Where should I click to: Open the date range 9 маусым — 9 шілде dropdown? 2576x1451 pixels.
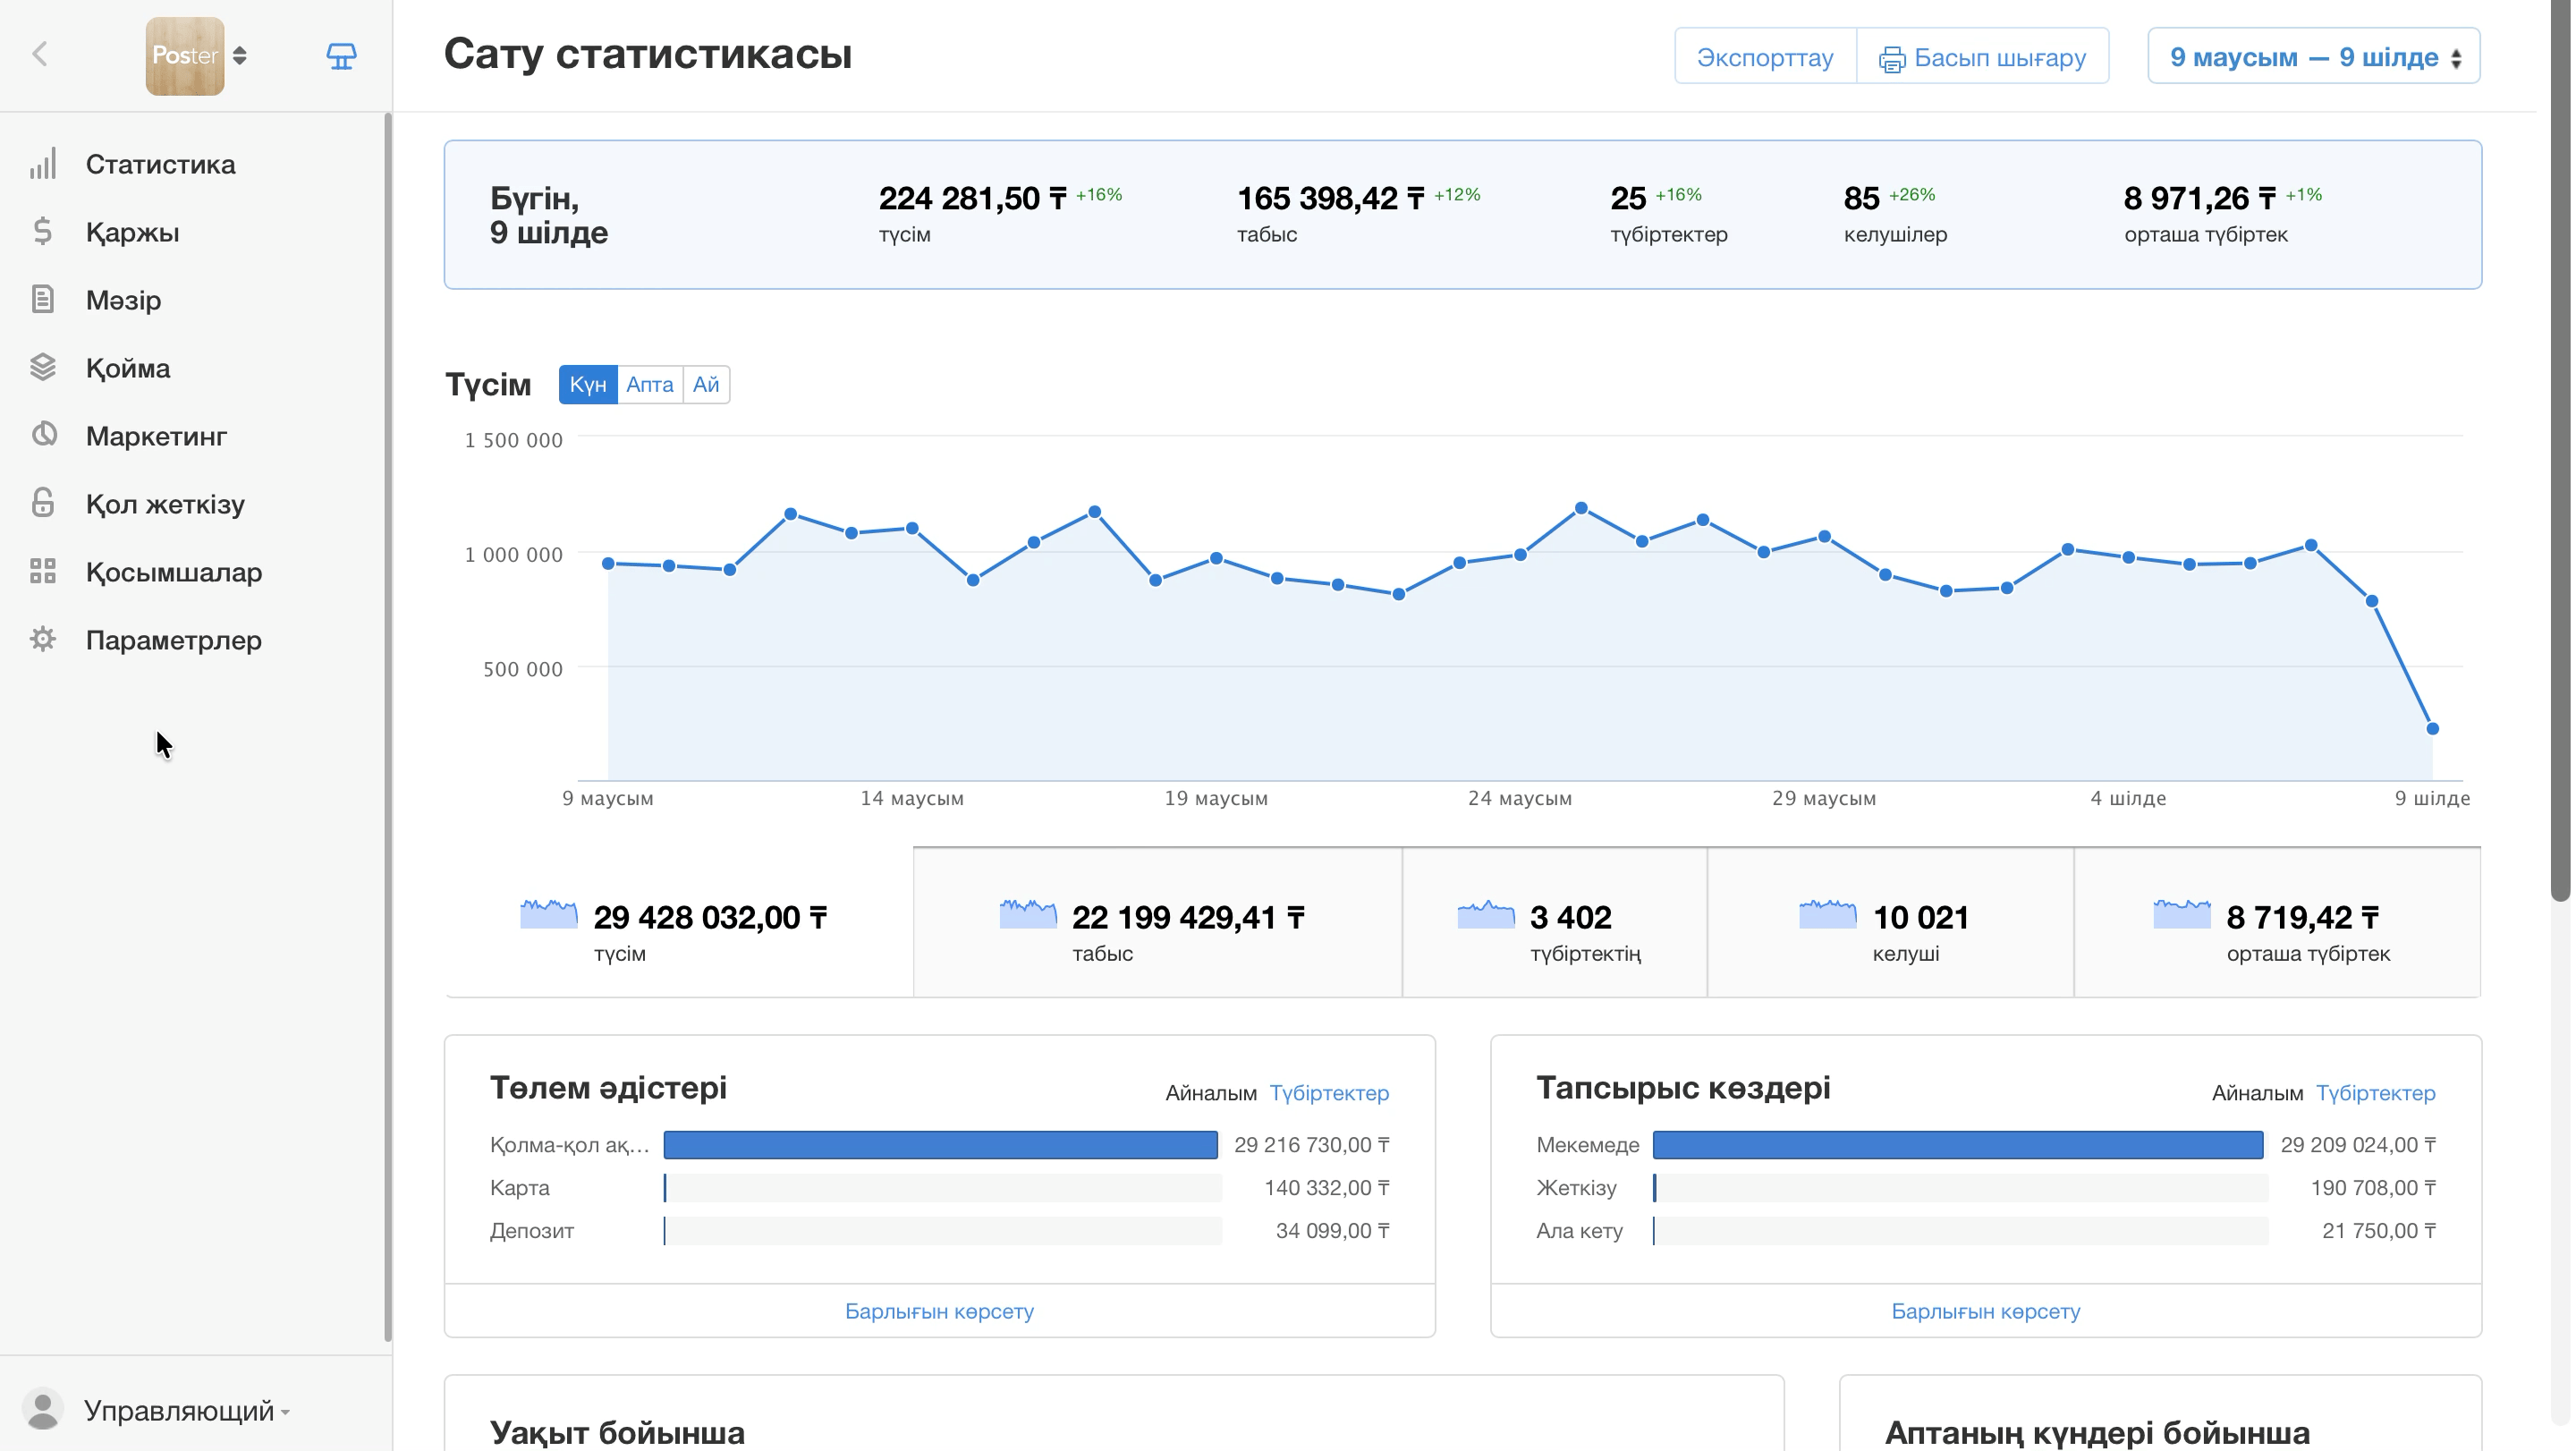(2313, 57)
